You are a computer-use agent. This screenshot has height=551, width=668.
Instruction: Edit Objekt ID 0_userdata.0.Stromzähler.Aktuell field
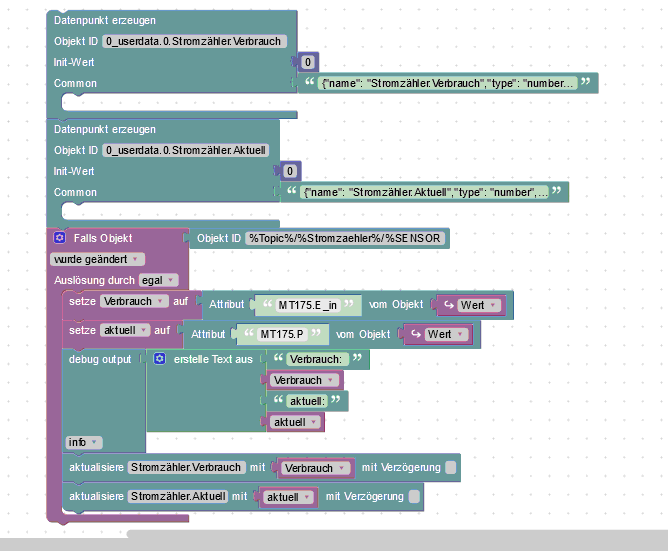[x=185, y=150]
